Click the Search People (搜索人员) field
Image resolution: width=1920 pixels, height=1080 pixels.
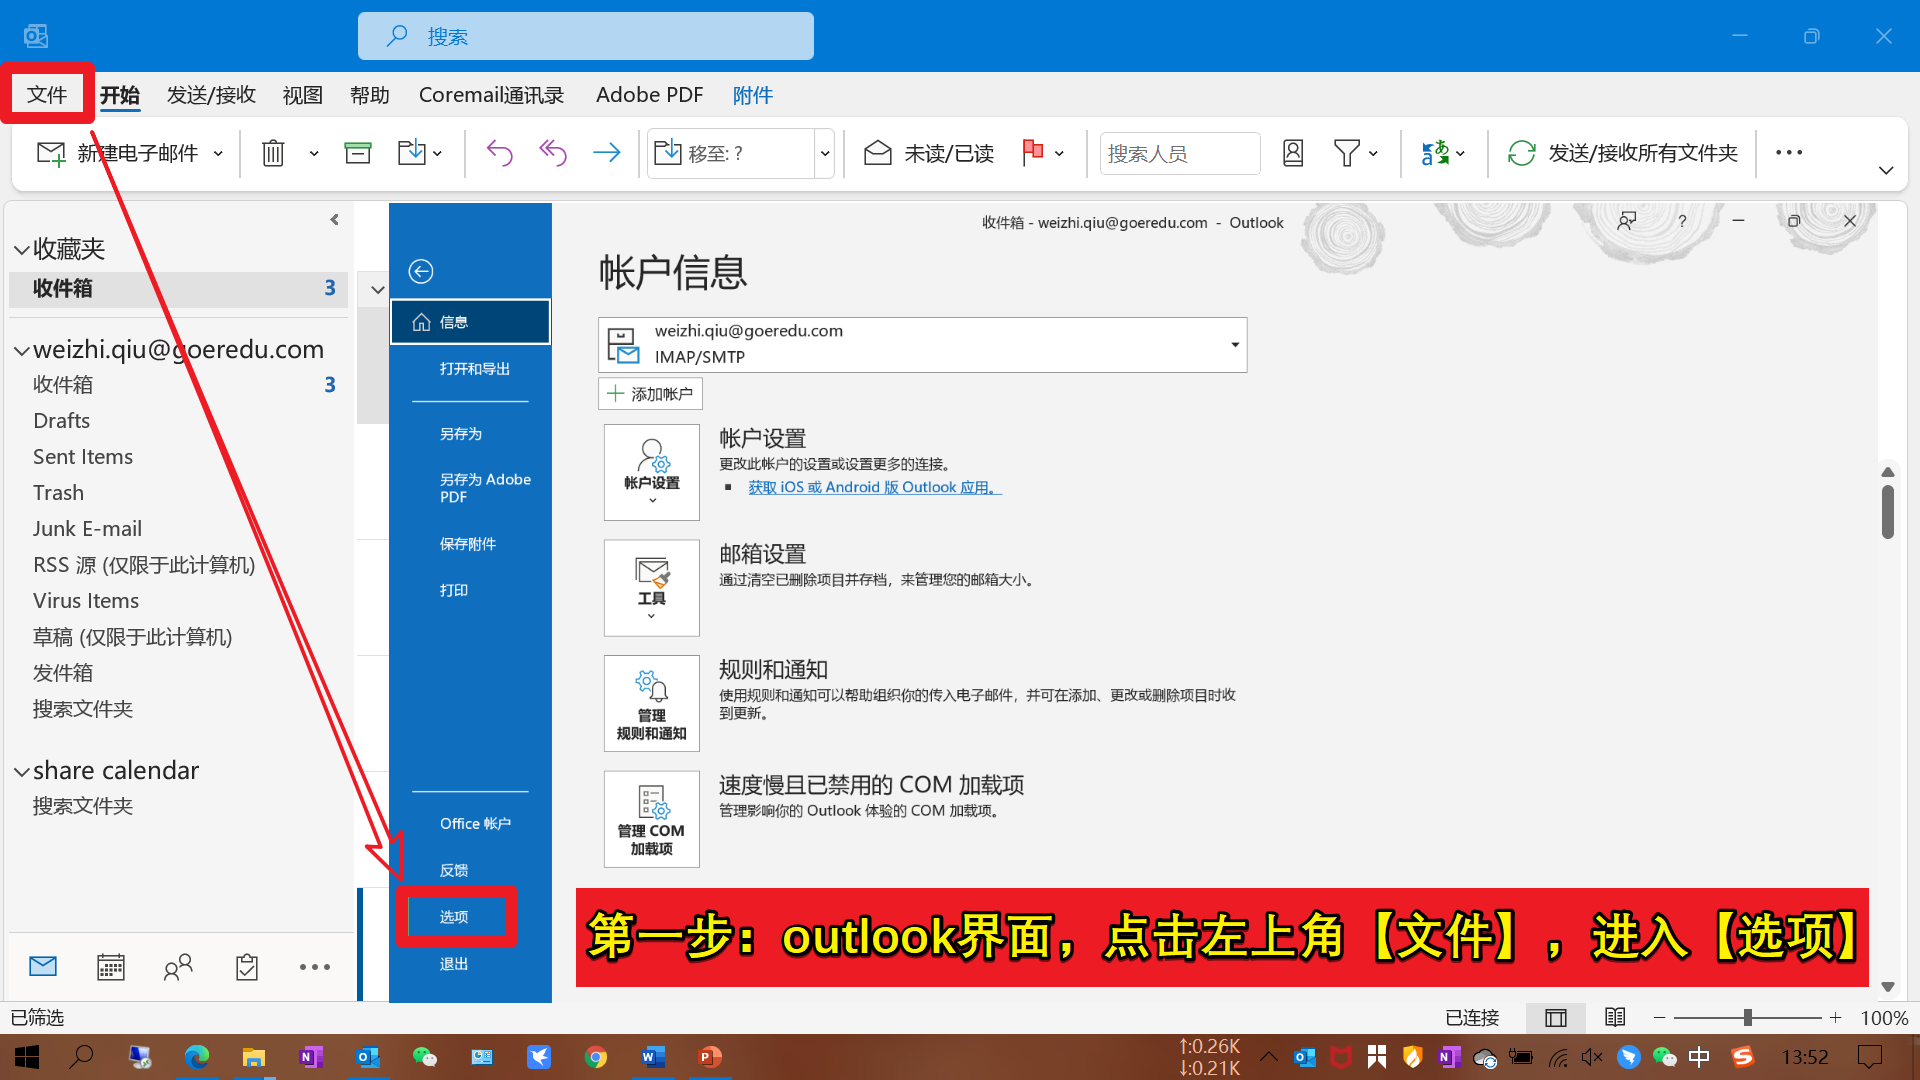pyautogui.click(x=1180, y=153)
